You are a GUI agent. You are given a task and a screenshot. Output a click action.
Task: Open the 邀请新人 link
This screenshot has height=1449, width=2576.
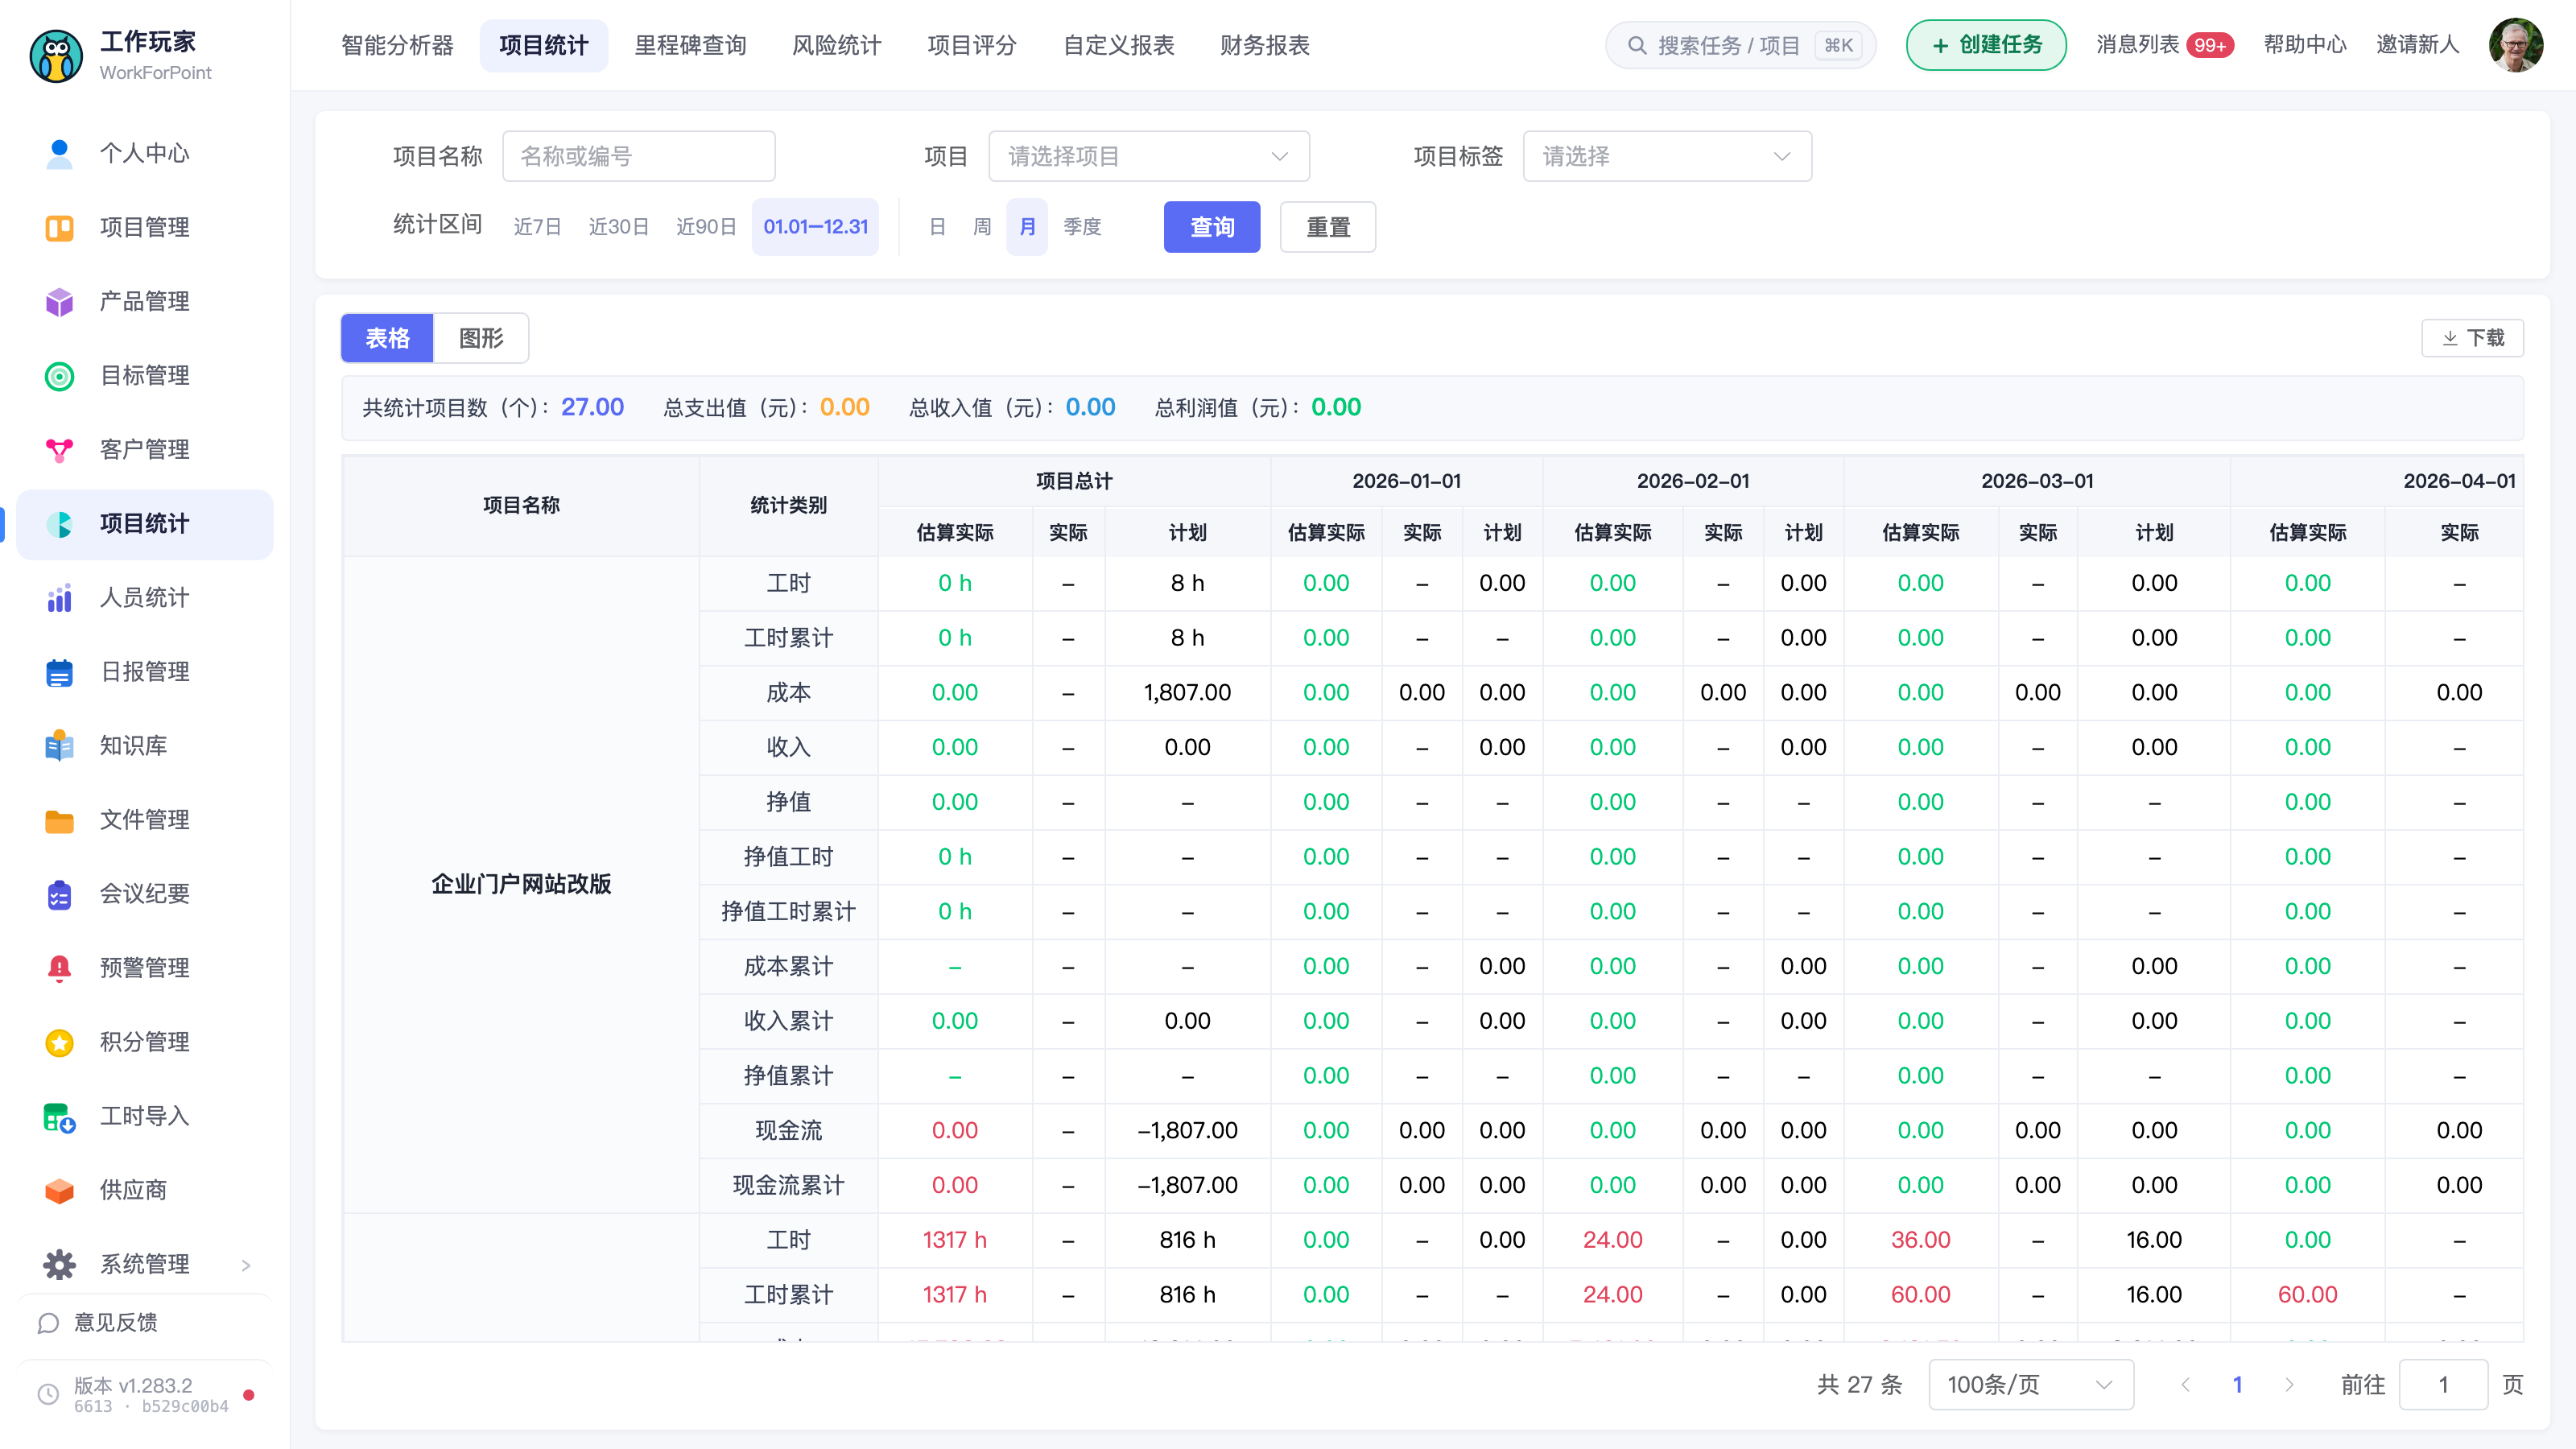2417,45
